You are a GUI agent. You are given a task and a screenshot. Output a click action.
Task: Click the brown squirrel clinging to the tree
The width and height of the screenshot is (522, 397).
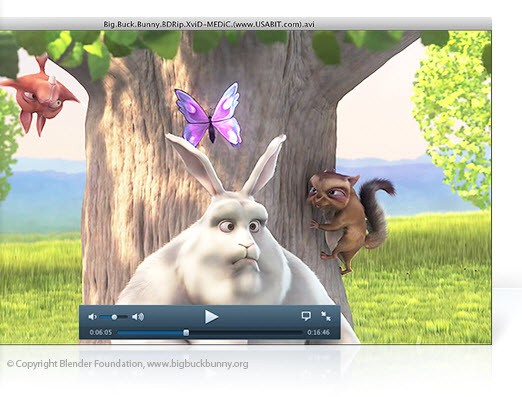[x=348, y=217]
